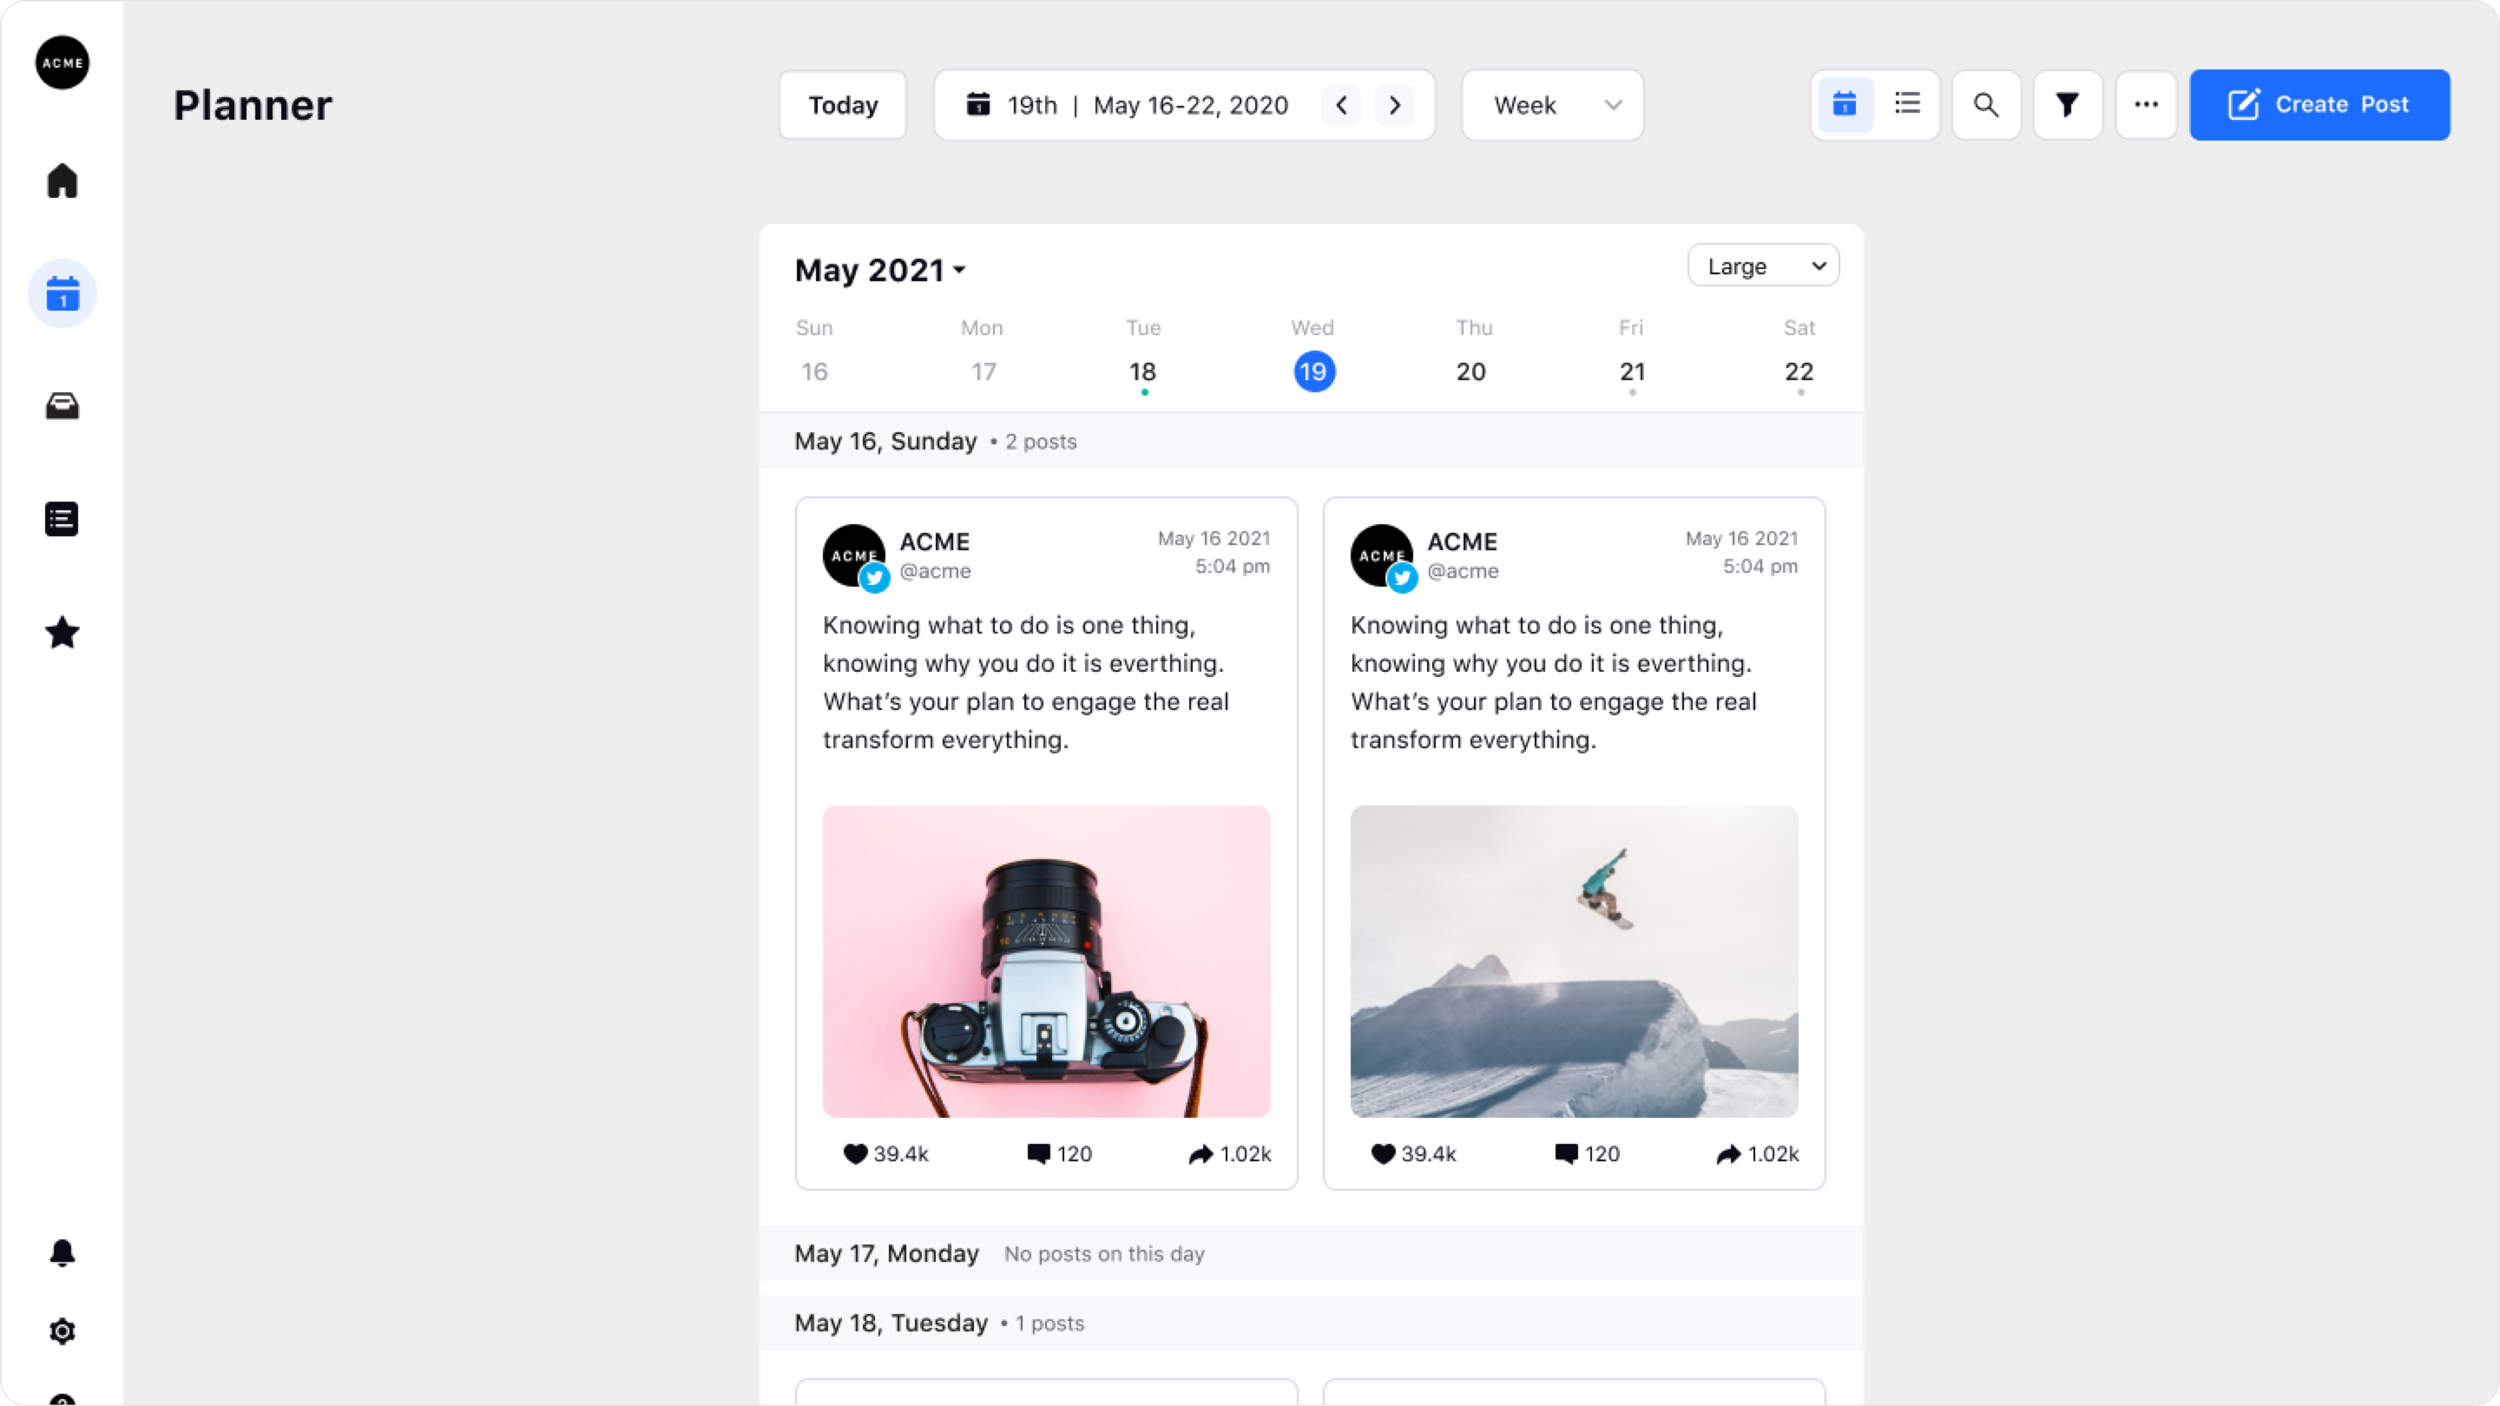Go to the previous week arrow

[1342, 105]
